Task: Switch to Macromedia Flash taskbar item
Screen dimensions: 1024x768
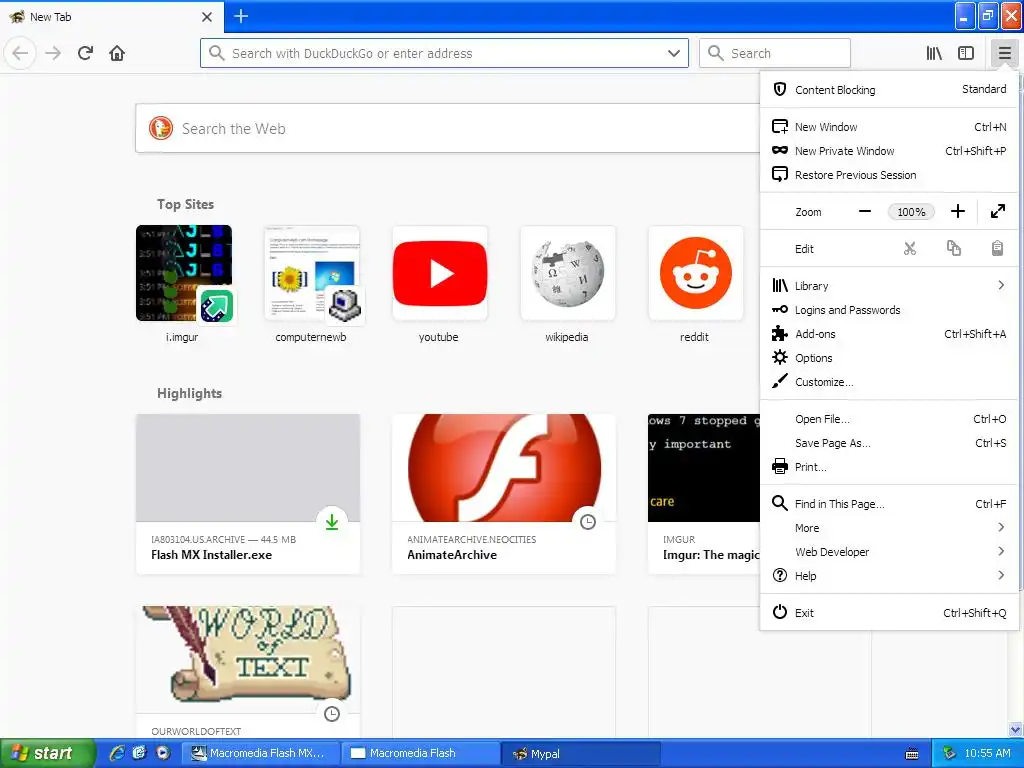Action: [x=421, y=753]
